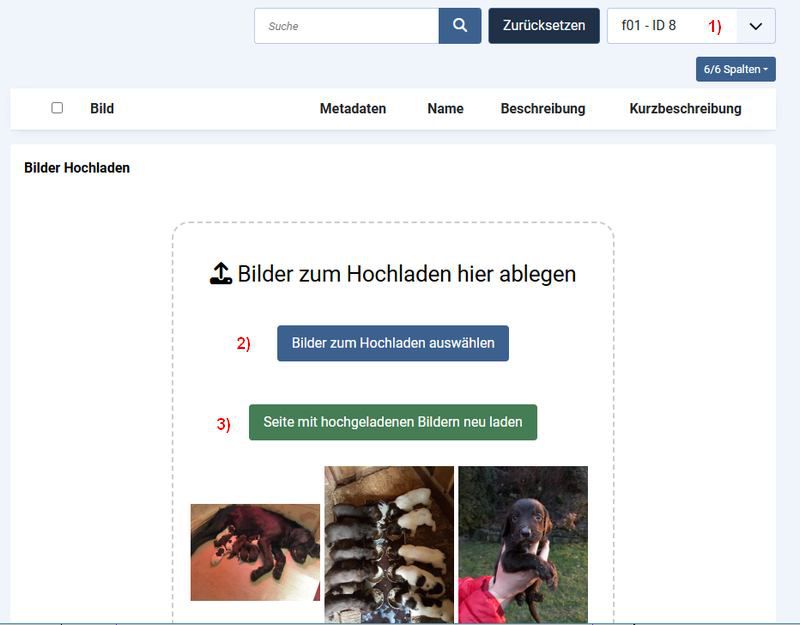Sort by the Metadaten column header

pyautogui.click(x=352, y=108)
